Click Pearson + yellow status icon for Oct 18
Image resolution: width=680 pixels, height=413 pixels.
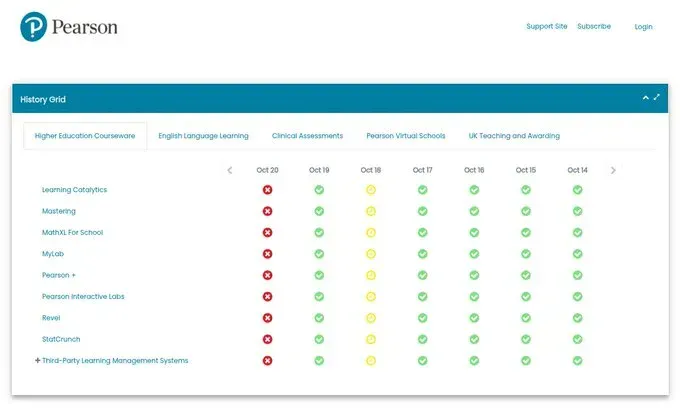370,275
